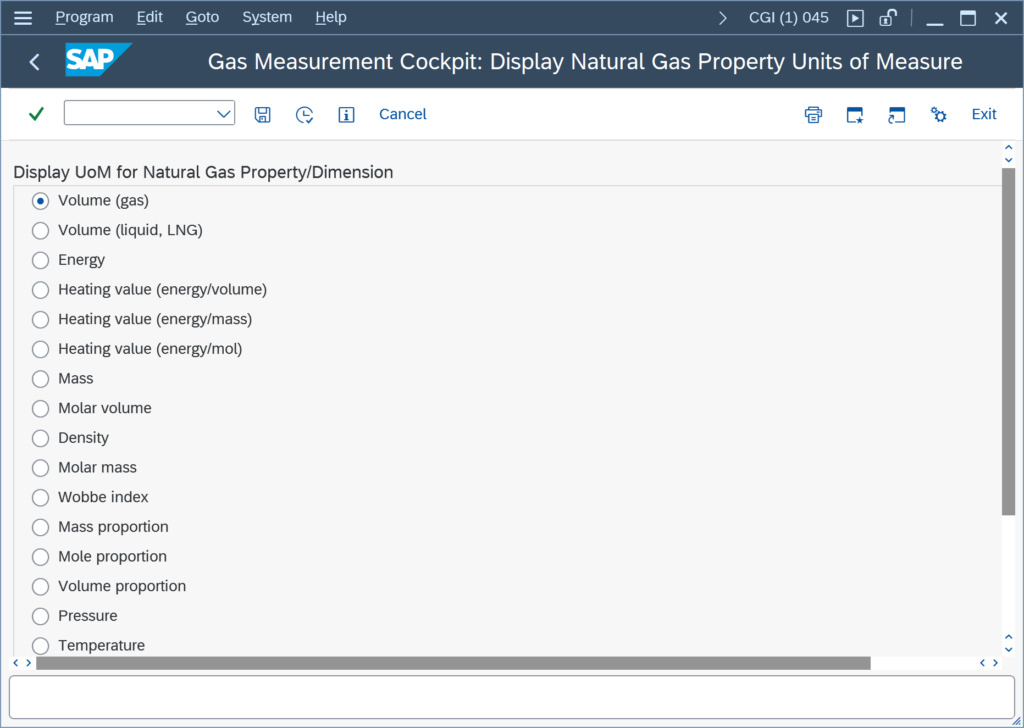Select the Mass radio button
The height and width of the screenshot is (728, 1024).
(x=40, y=379)
